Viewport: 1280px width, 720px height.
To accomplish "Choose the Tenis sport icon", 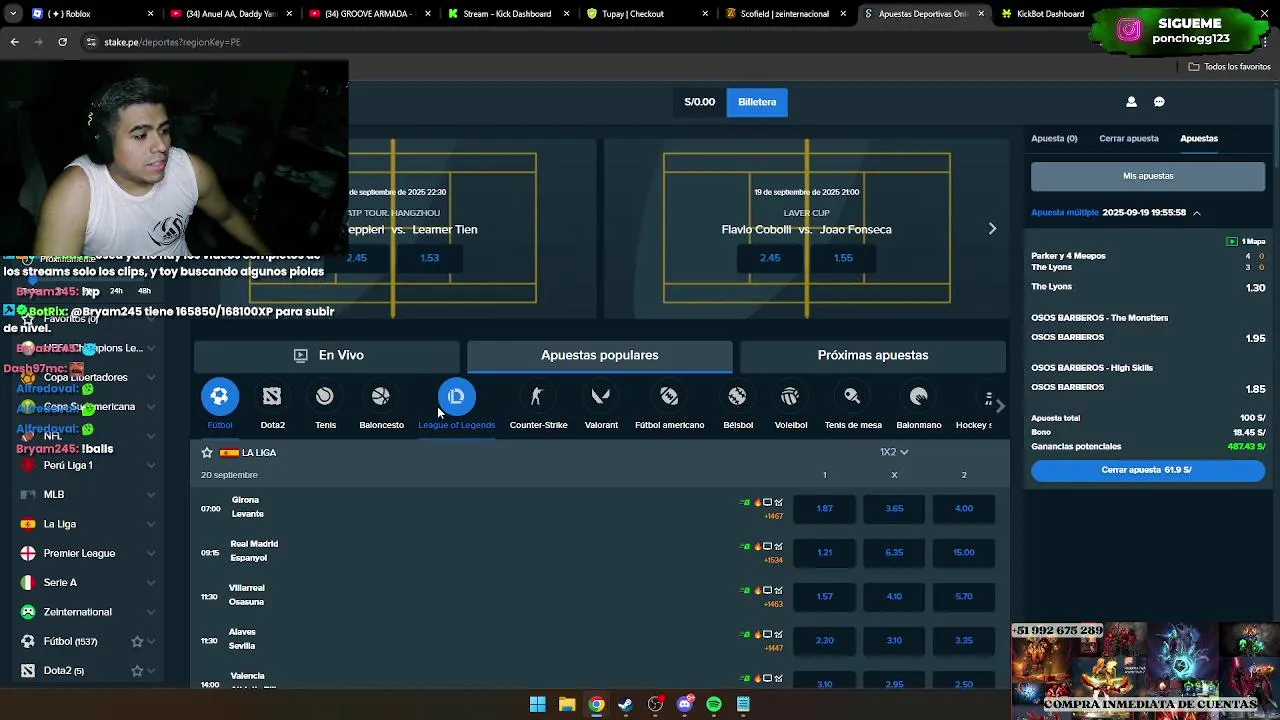I will [325, 397].
